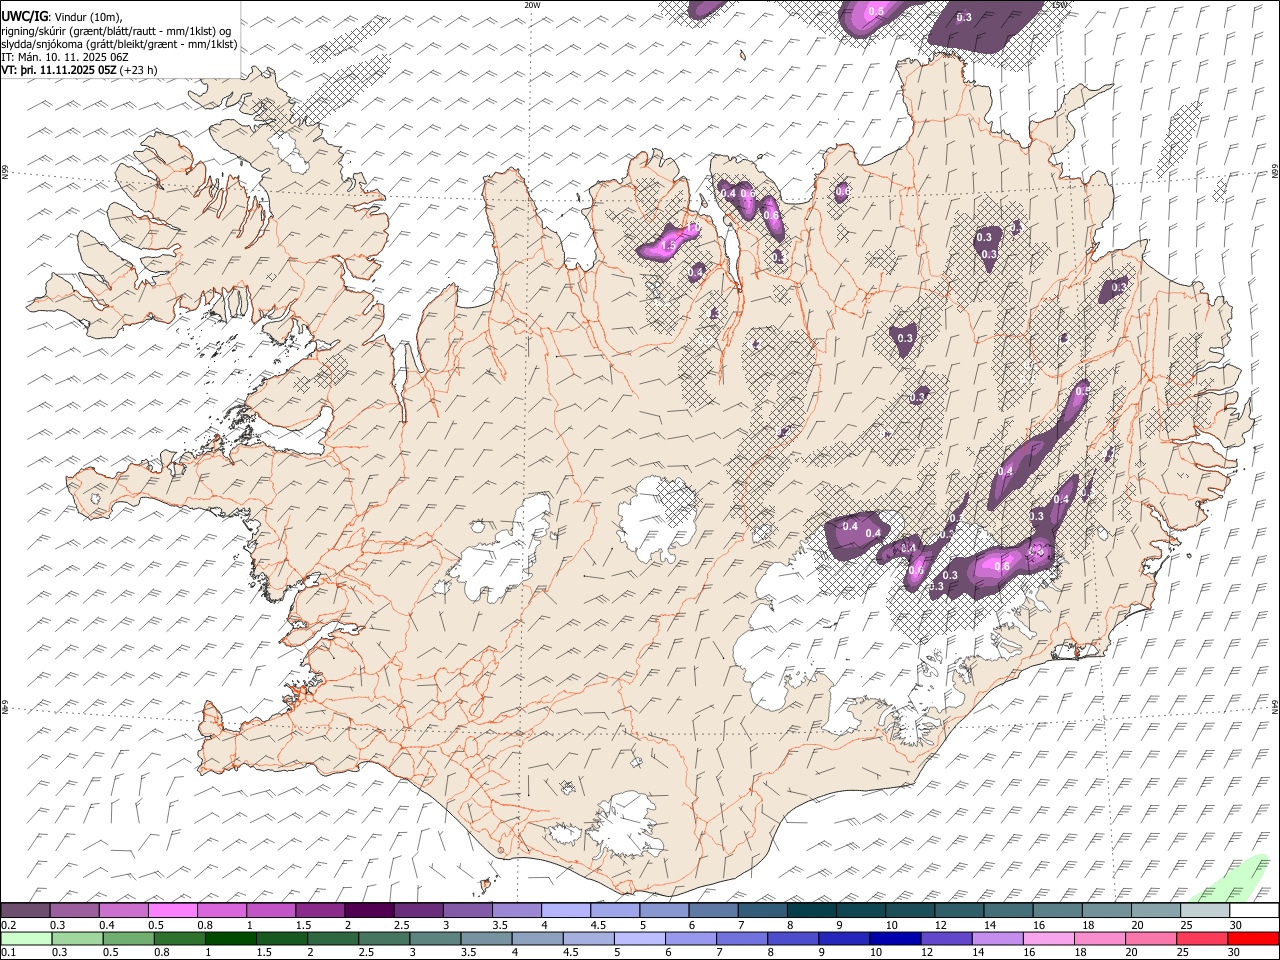Click the '0.1' label in the lower legend row

click(7, 953)
